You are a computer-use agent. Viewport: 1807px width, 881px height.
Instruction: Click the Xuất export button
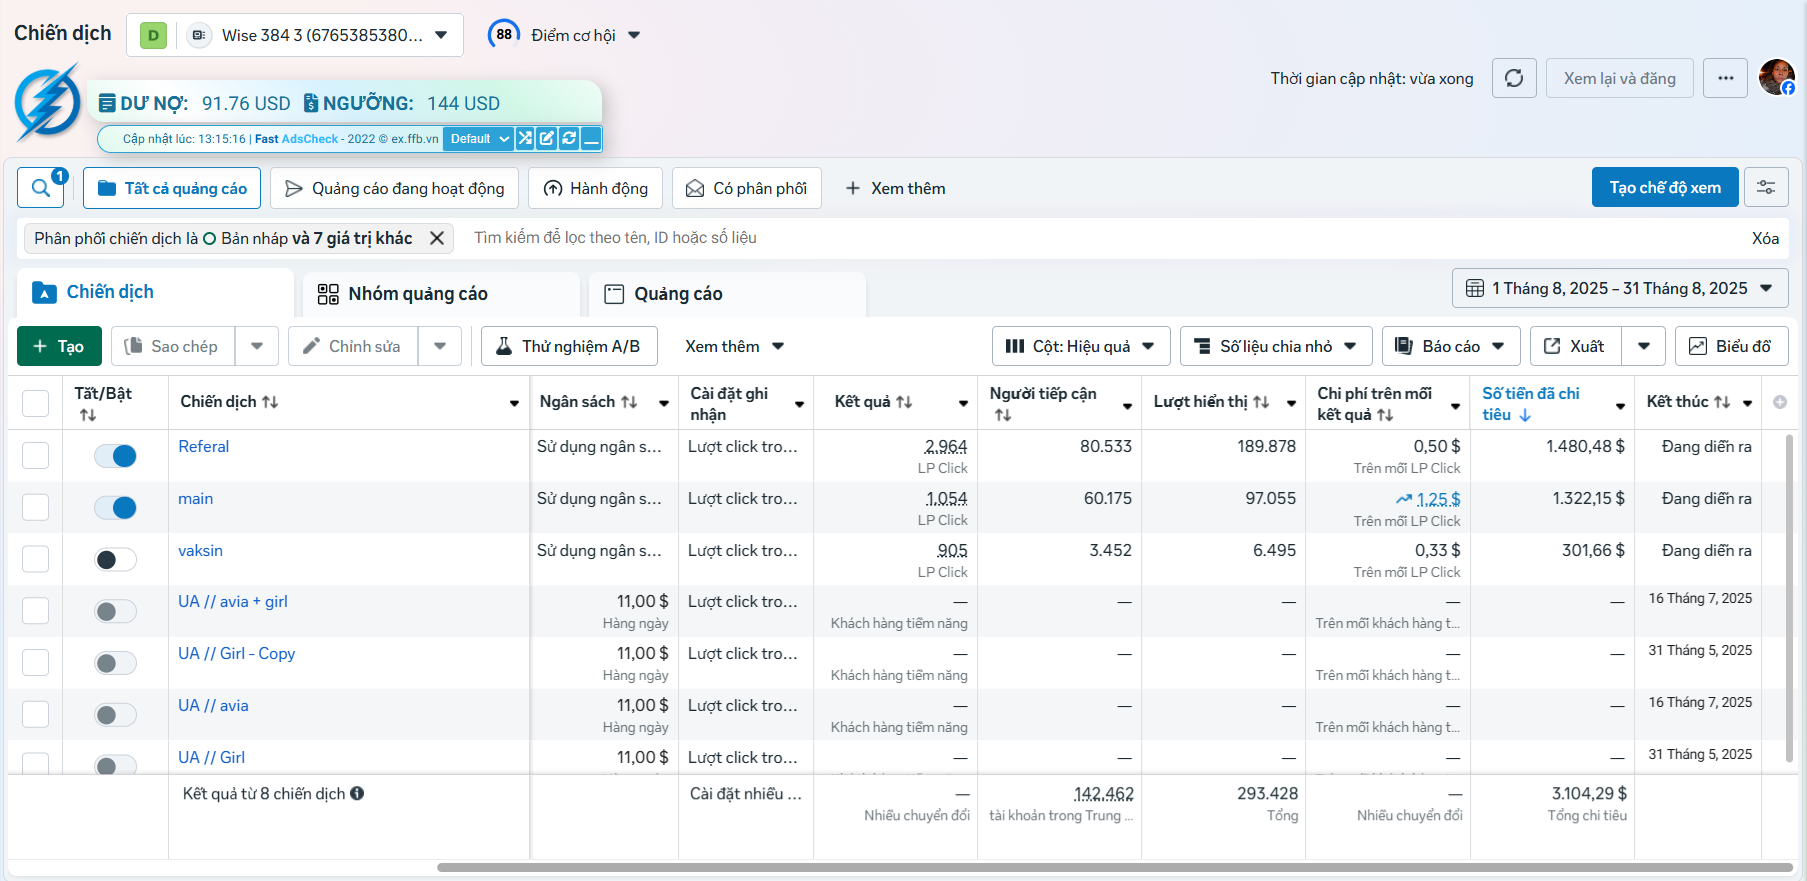point(1575,346)
